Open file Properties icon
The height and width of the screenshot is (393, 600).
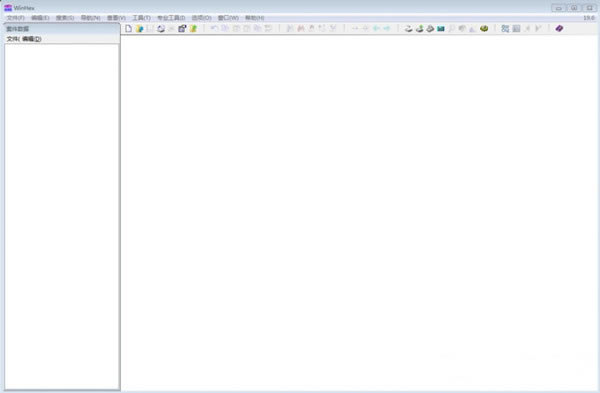click(182, 29)
